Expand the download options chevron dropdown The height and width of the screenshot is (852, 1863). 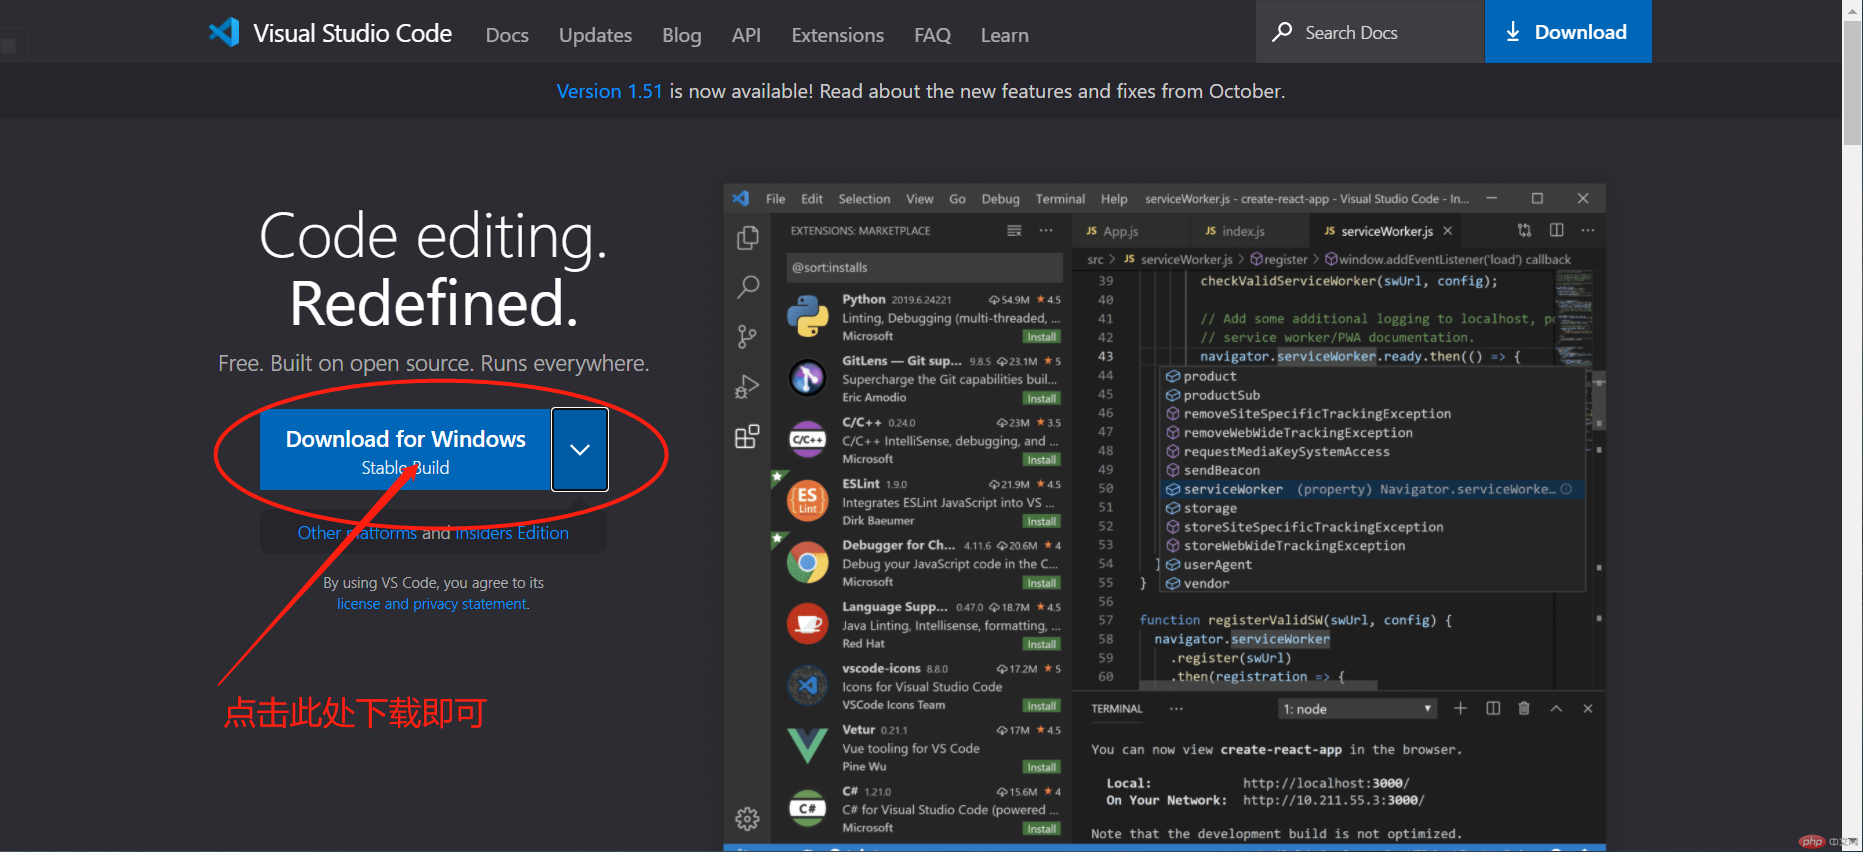[580, 450]
